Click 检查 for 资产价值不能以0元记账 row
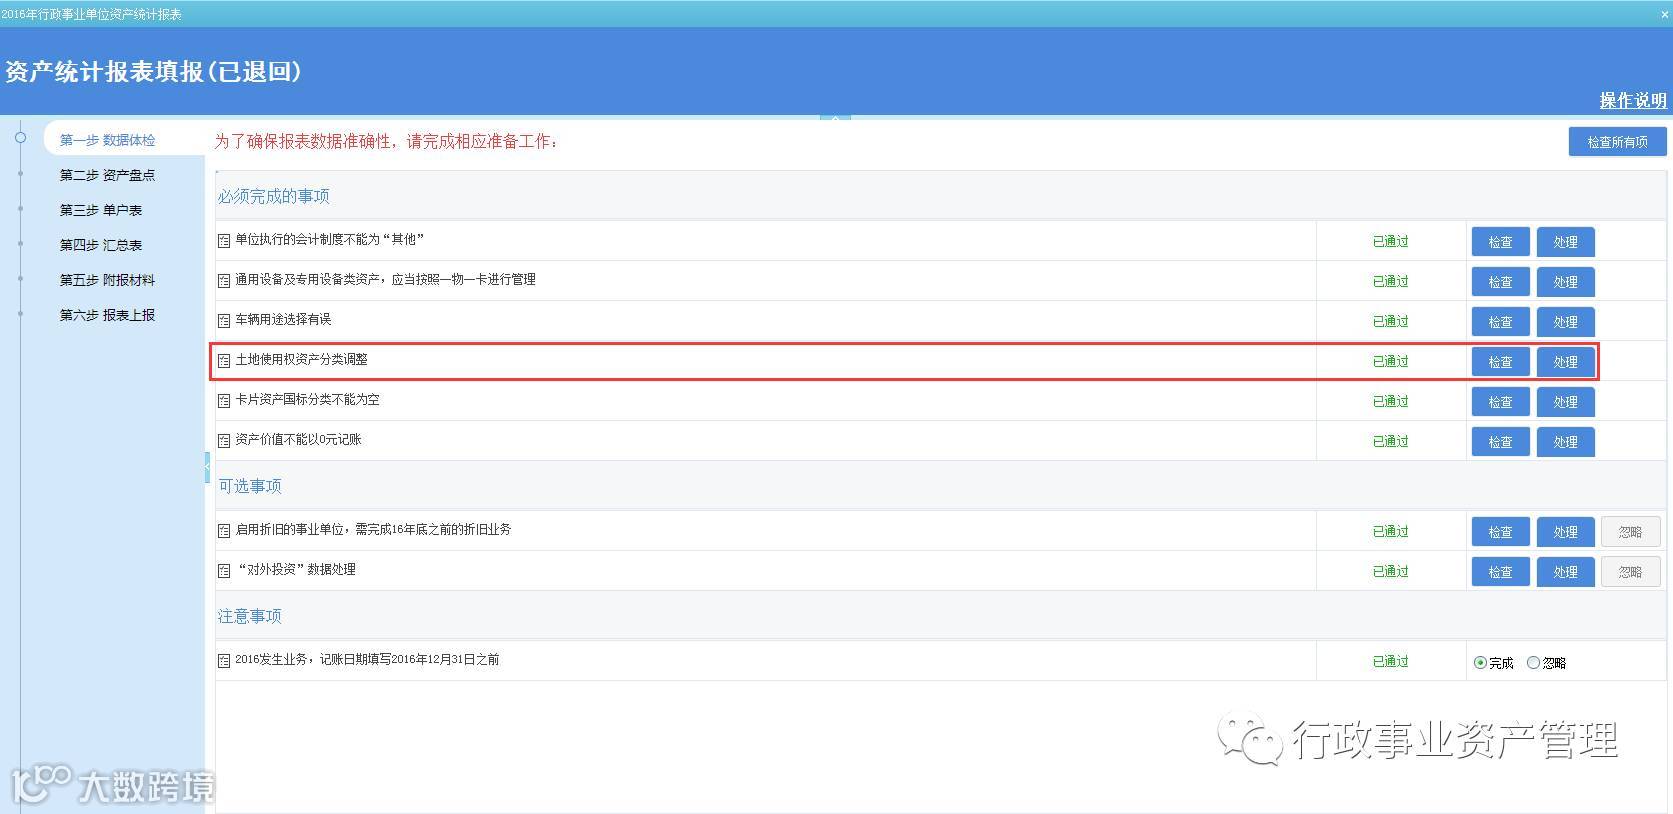Image resolution: width=1673 pixels, height=814 pixels. click(x=1500, y=442)
